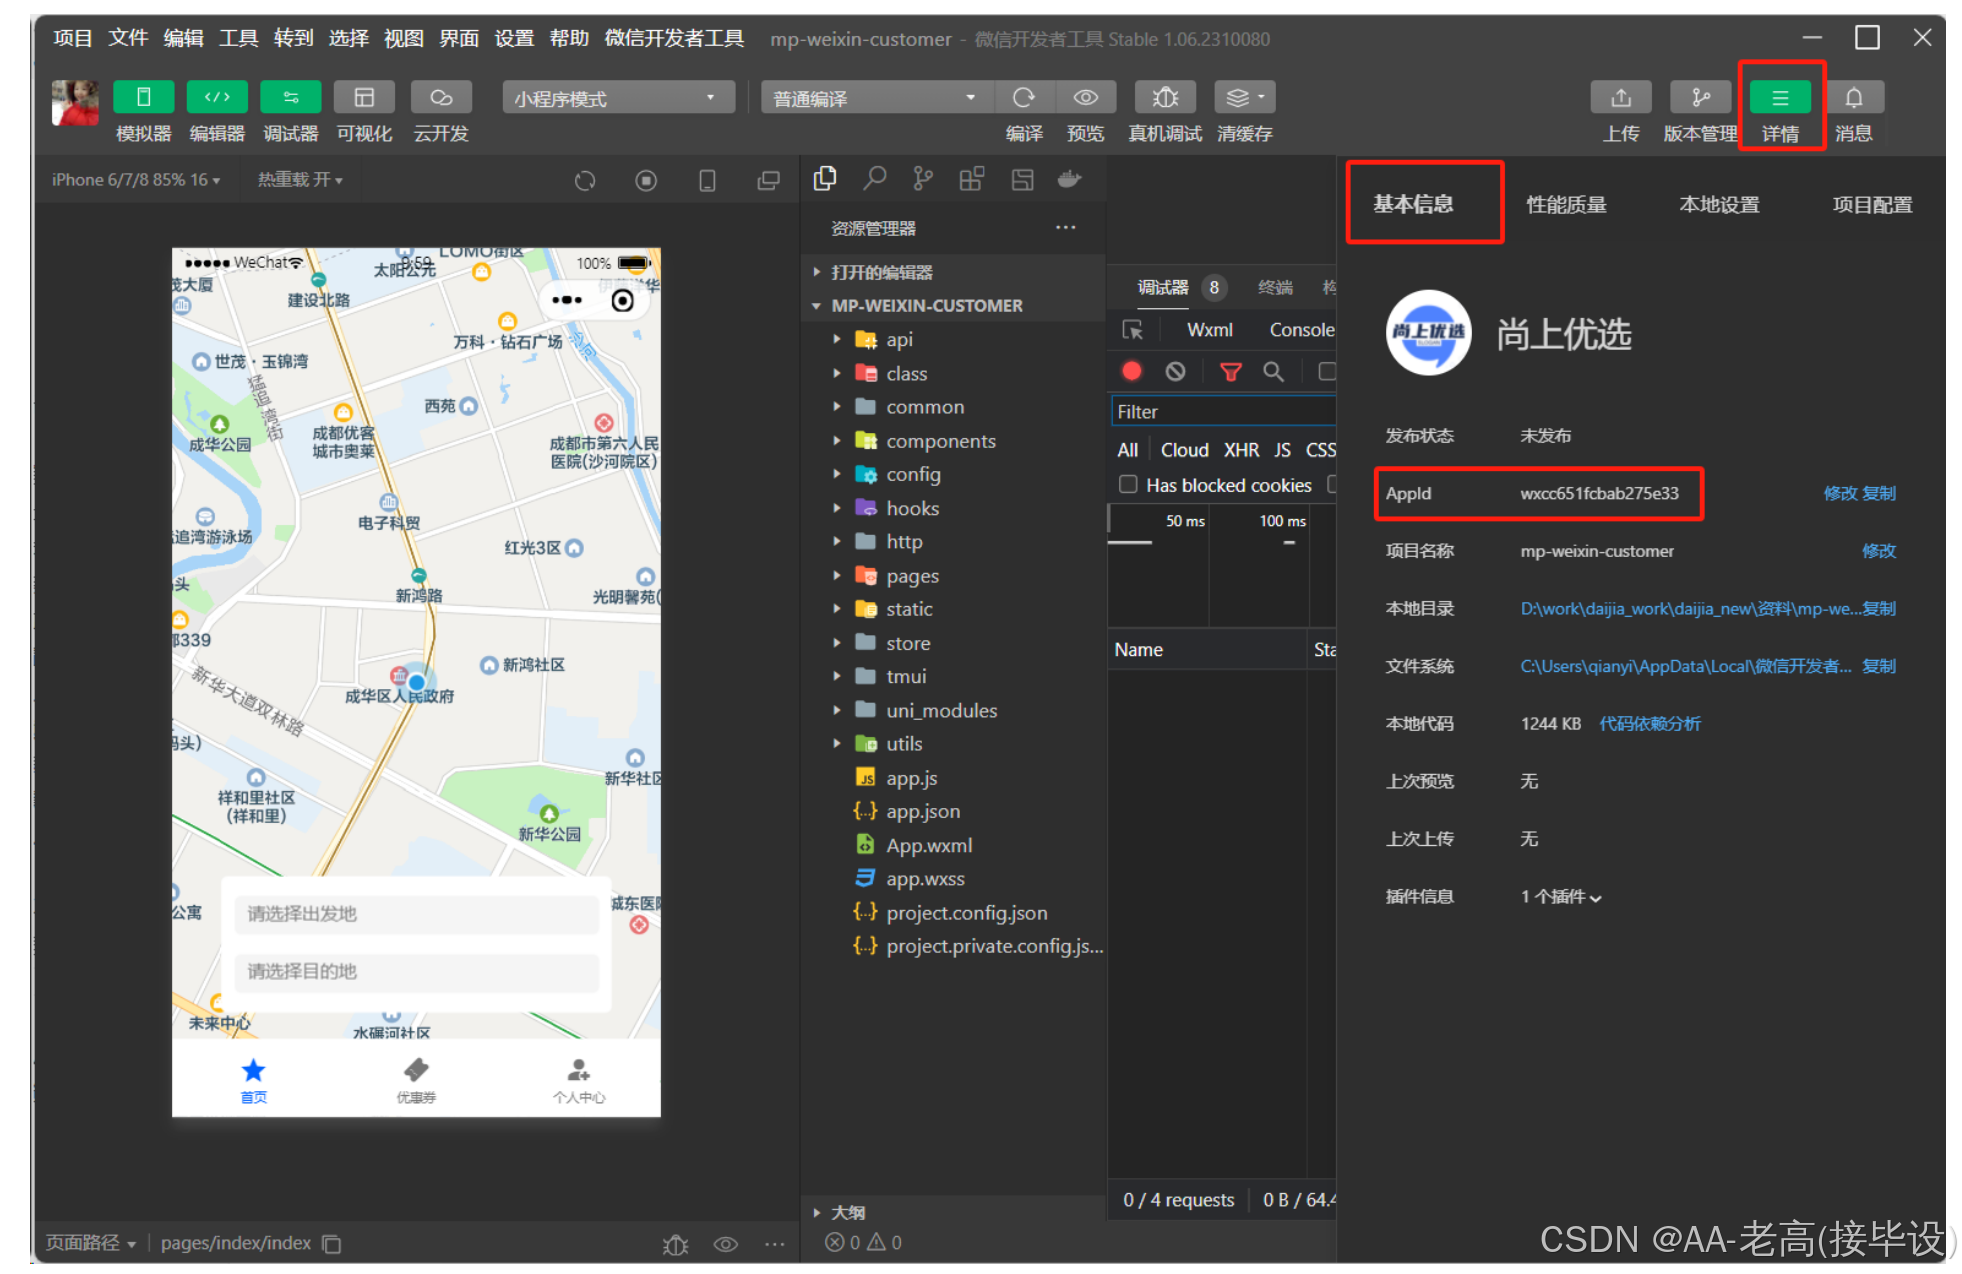This screenshot has height=1274, width=1962.
Task: Click network search magnifier icon
Action: 1273,371
